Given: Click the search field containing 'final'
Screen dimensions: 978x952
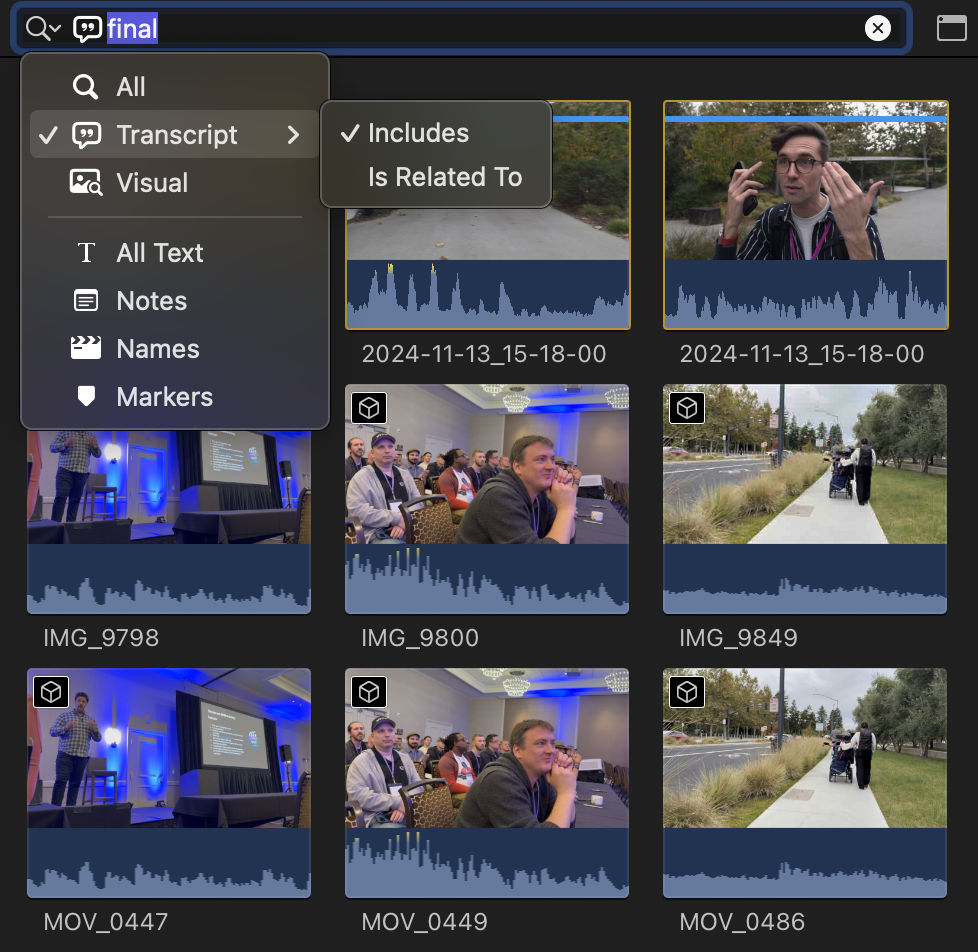Looking at the screenshot, I should click(500, 28).
